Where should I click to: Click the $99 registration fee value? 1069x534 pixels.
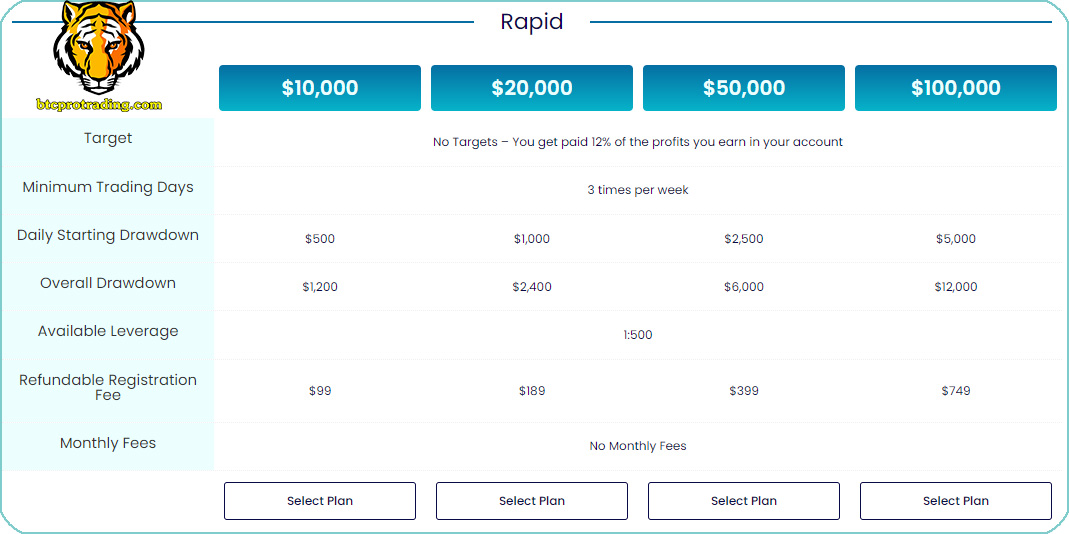(x=320, y=391)
